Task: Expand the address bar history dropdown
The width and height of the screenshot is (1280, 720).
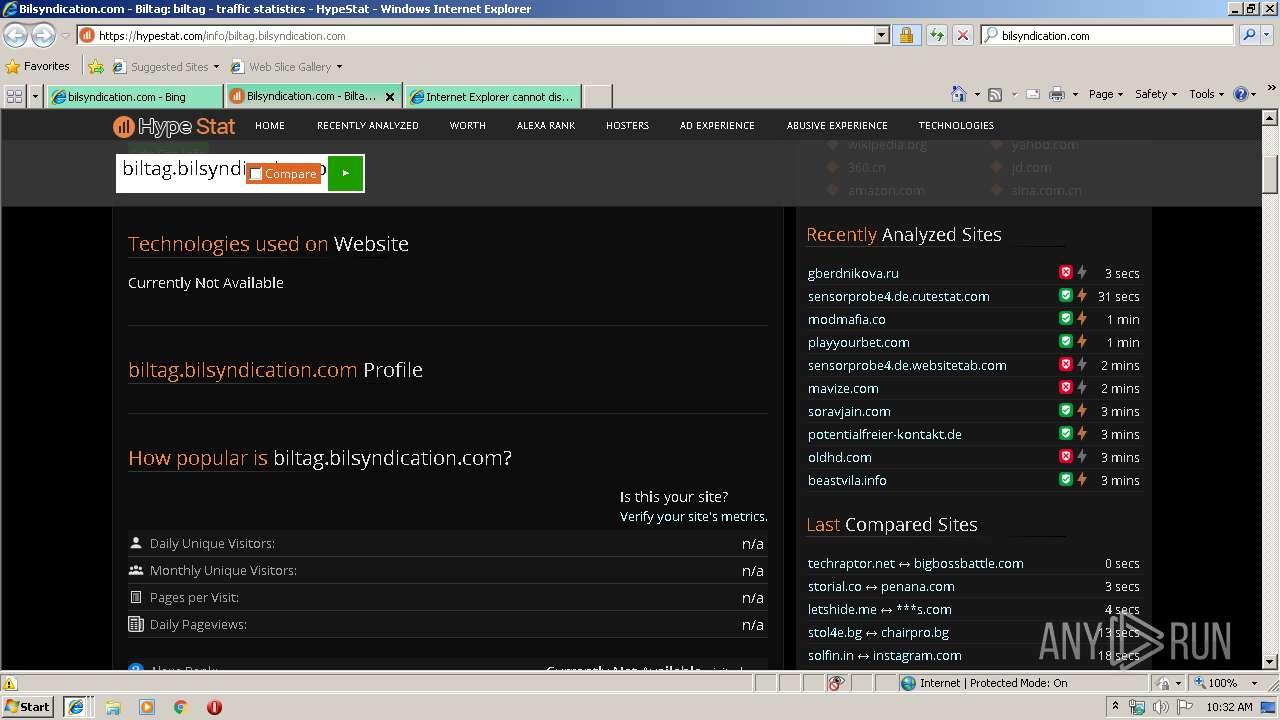Action: click(881, 35)
